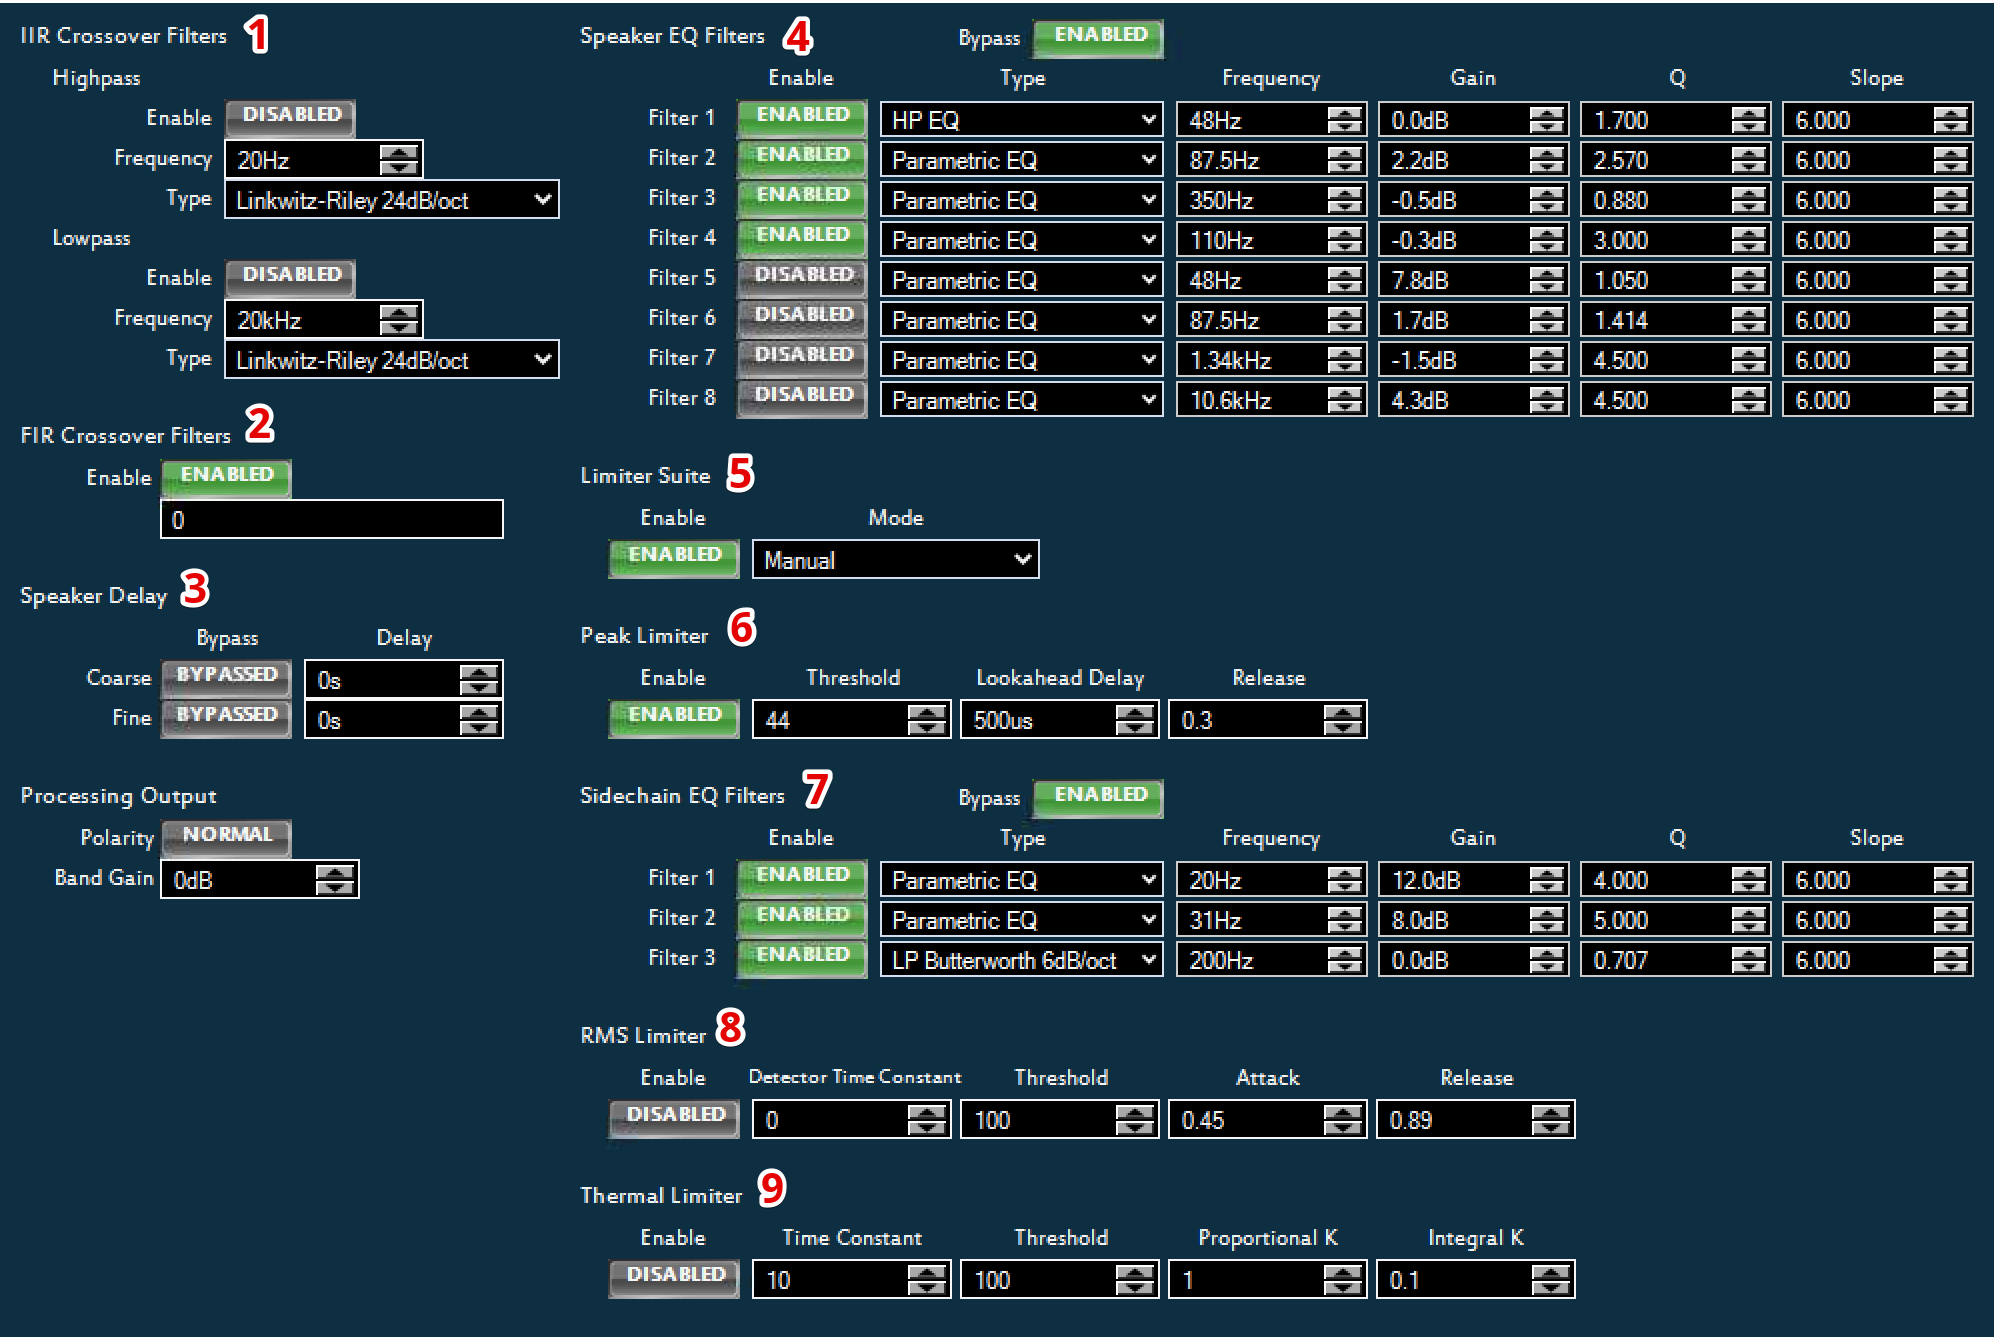Adjust RMS Detector Time Constant stepper
The image size is (1994, 1337).
(926, 1119)
